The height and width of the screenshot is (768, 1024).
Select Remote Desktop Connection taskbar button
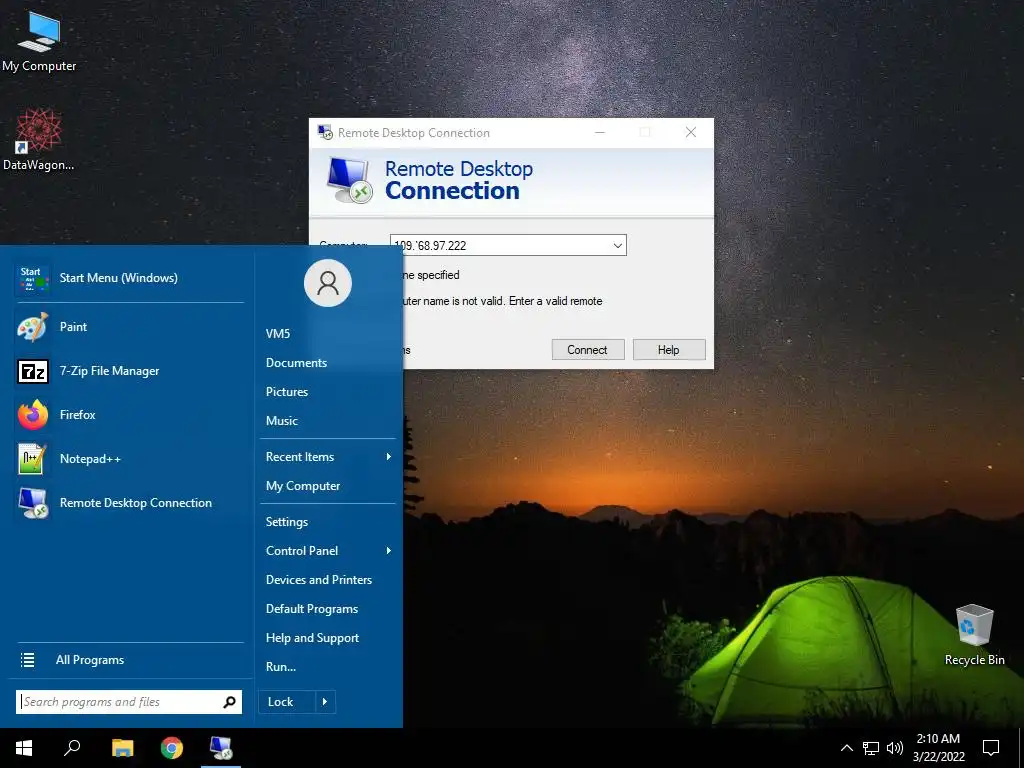[221, 748]
